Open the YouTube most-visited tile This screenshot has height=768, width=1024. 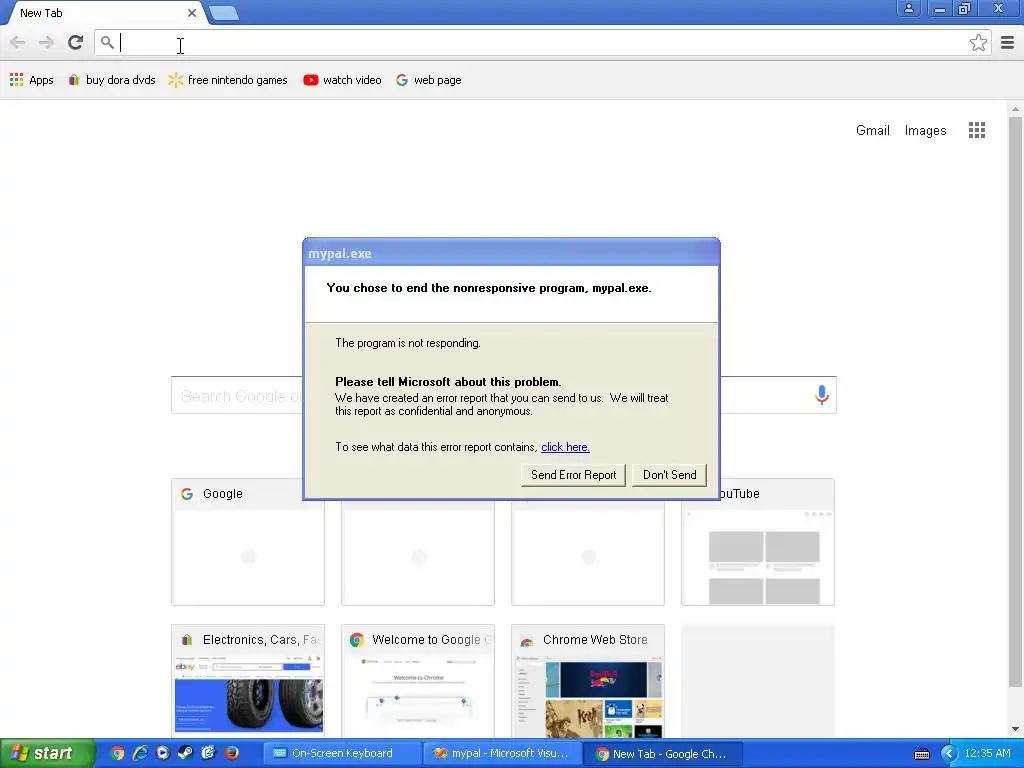point(758,542)
